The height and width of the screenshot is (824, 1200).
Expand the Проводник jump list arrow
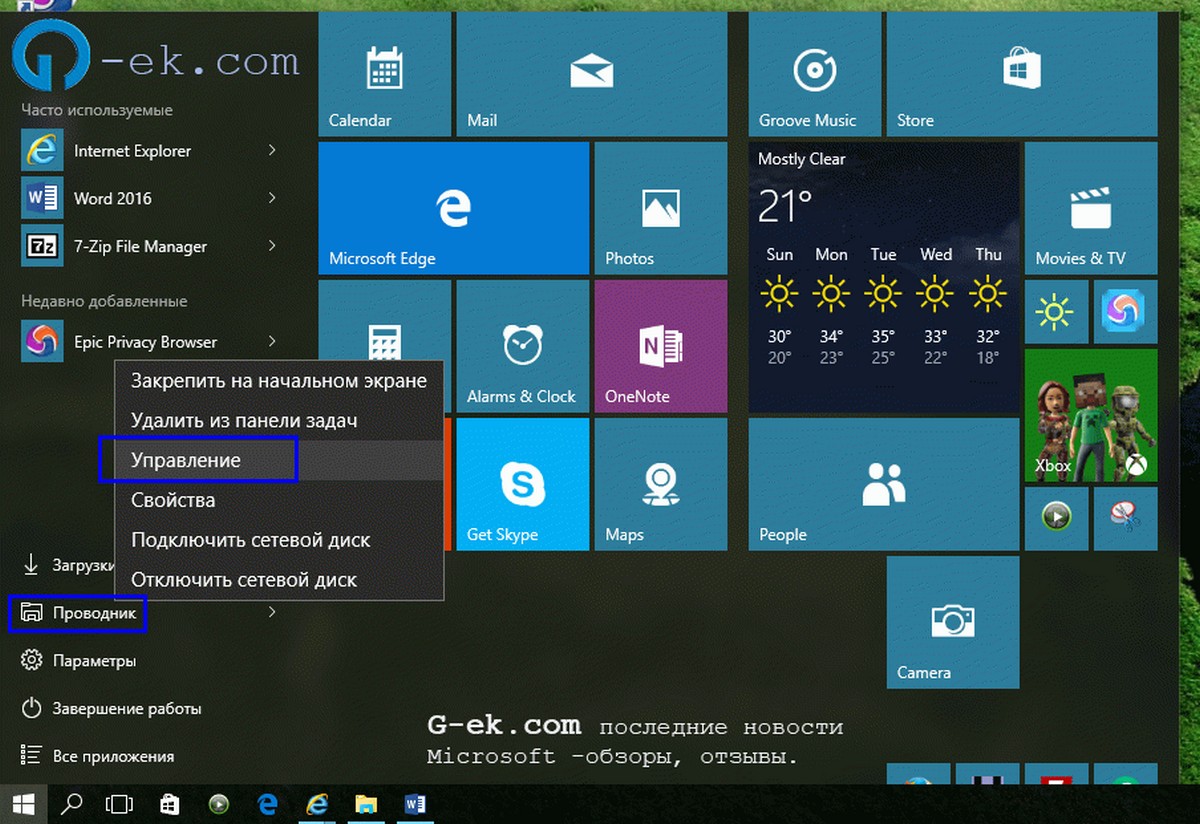272,613
